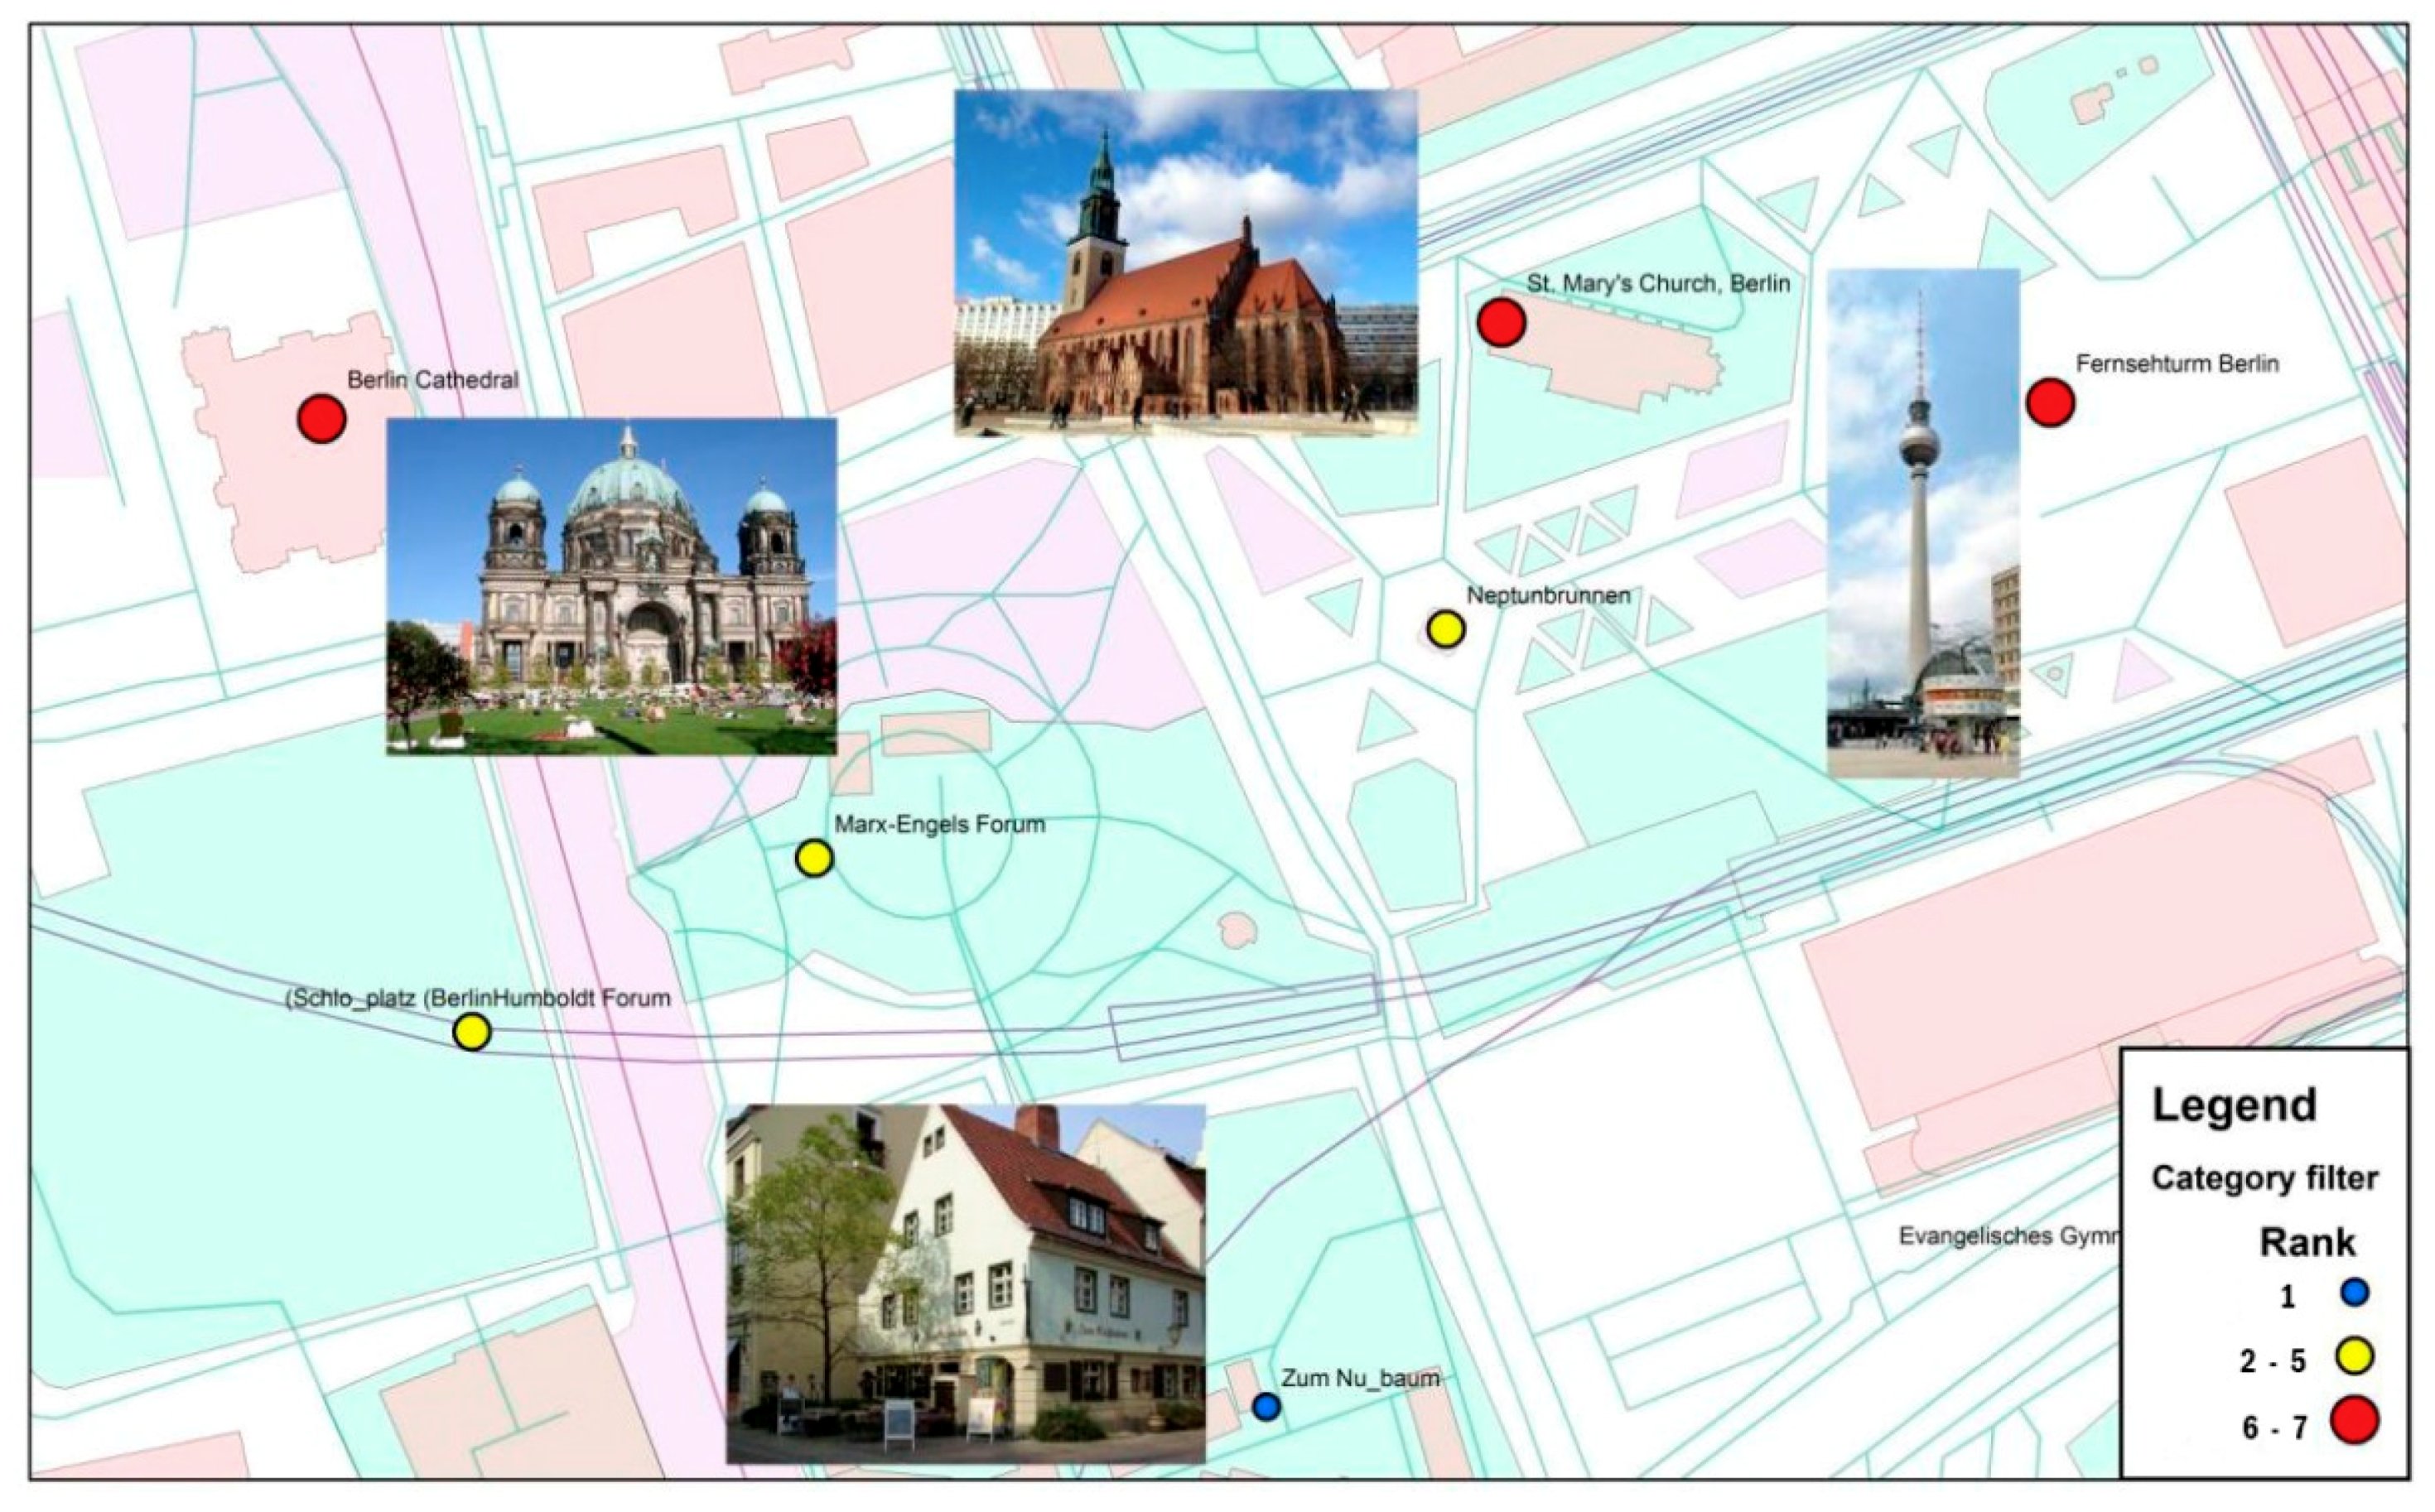
Task: Click the Berlin Cathedral text label
Action: pos(432,380)
